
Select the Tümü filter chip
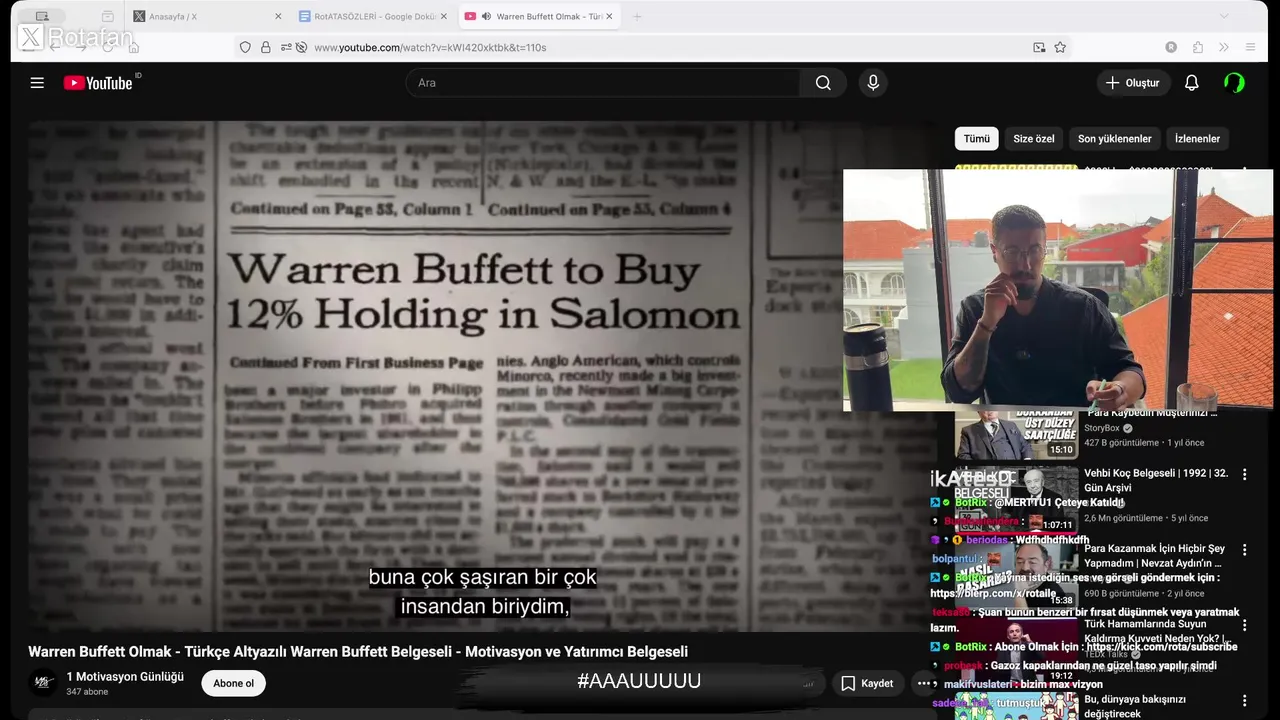[976, 139]
